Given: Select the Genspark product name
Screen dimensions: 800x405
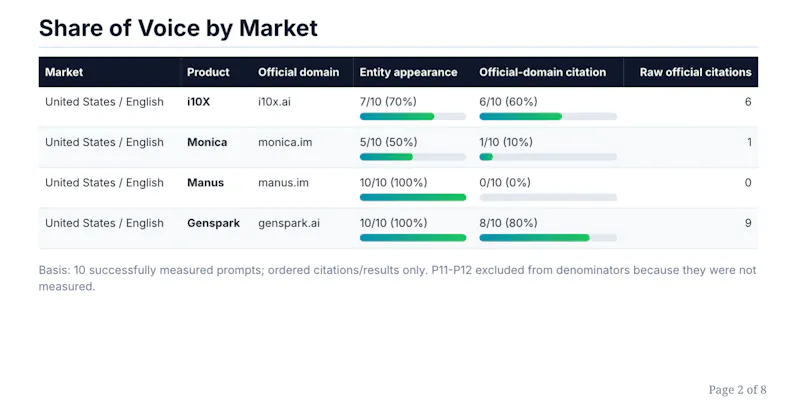Looking at the screenshot, I should tap(213, 223).
